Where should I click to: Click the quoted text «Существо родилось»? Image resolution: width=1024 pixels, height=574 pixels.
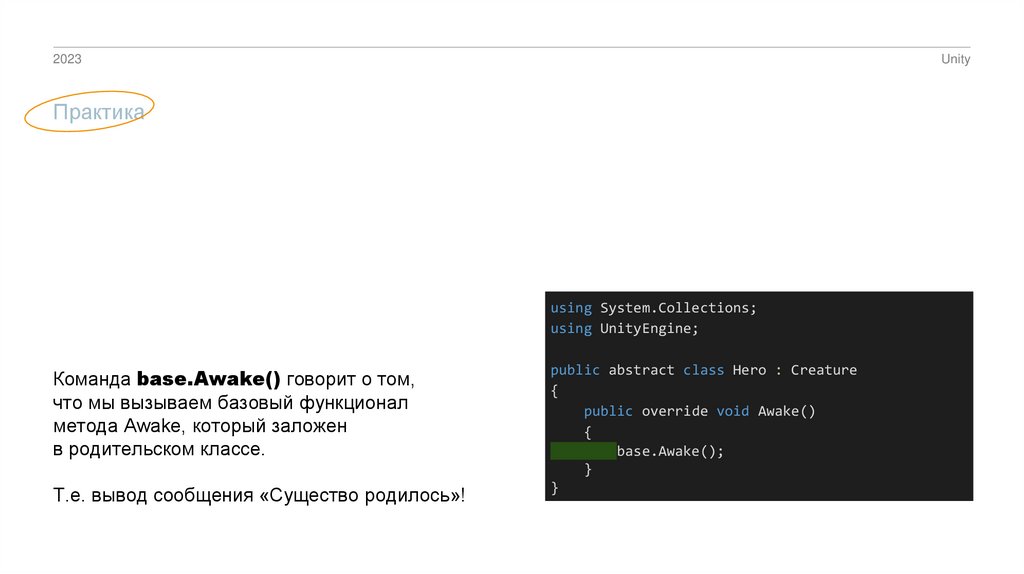click(360, 496)
